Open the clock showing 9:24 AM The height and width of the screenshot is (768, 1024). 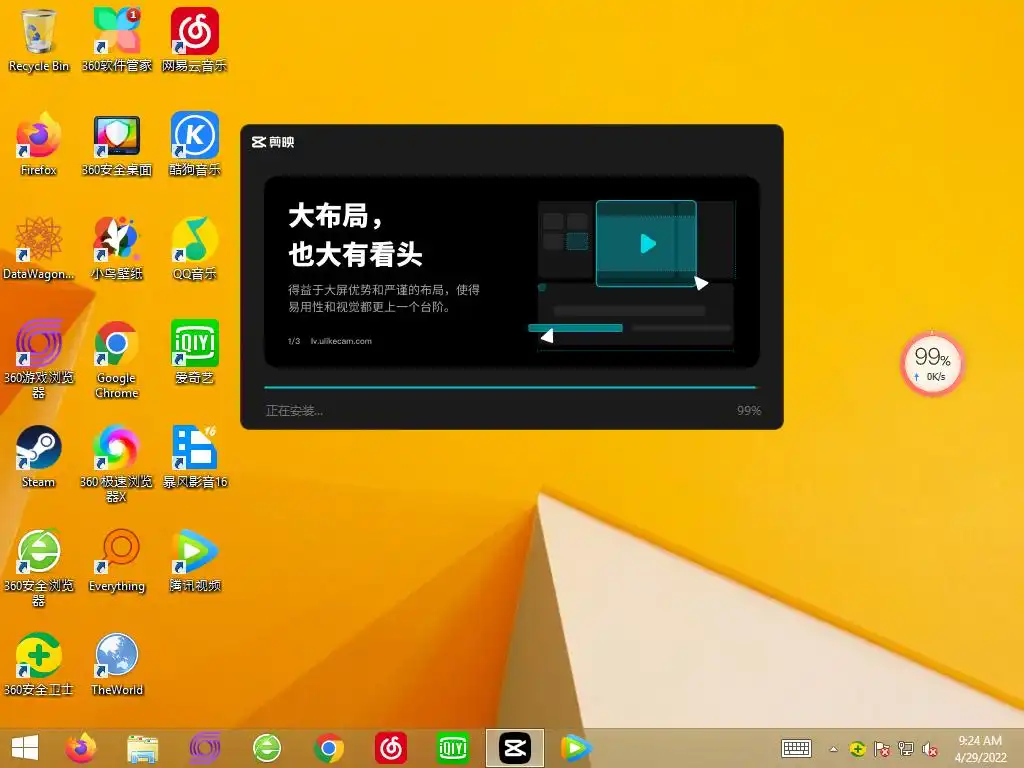(980, 749)
